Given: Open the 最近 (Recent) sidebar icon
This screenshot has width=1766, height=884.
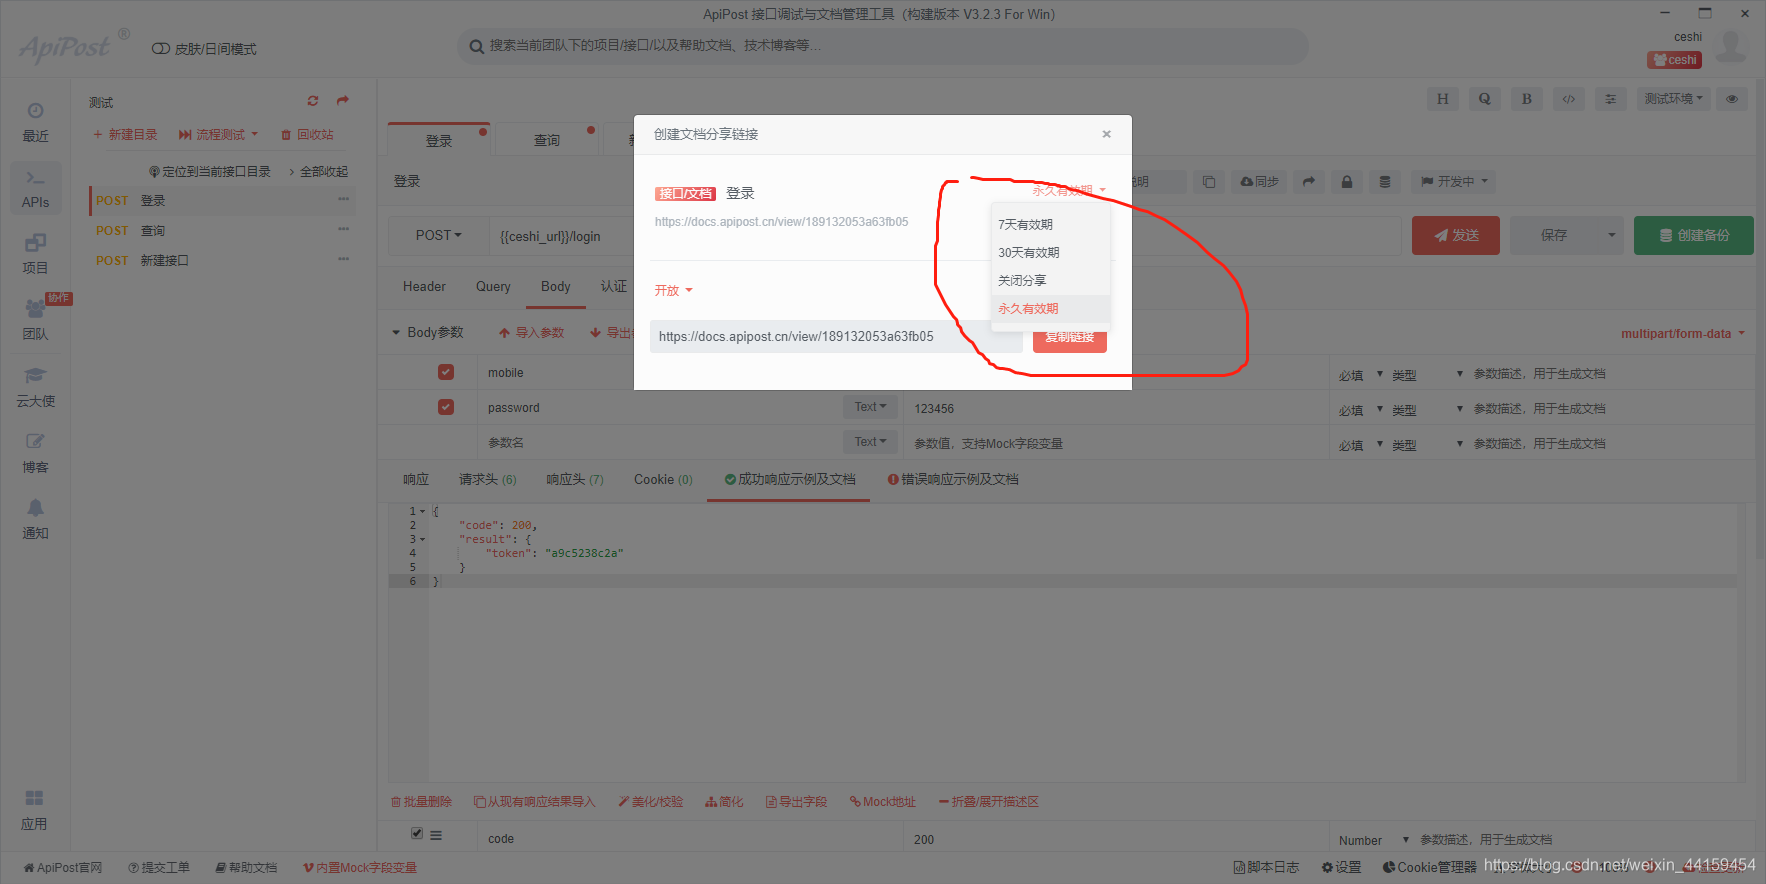Looking at the screenshot, I should pyautogui.click(x=35, y=122).
